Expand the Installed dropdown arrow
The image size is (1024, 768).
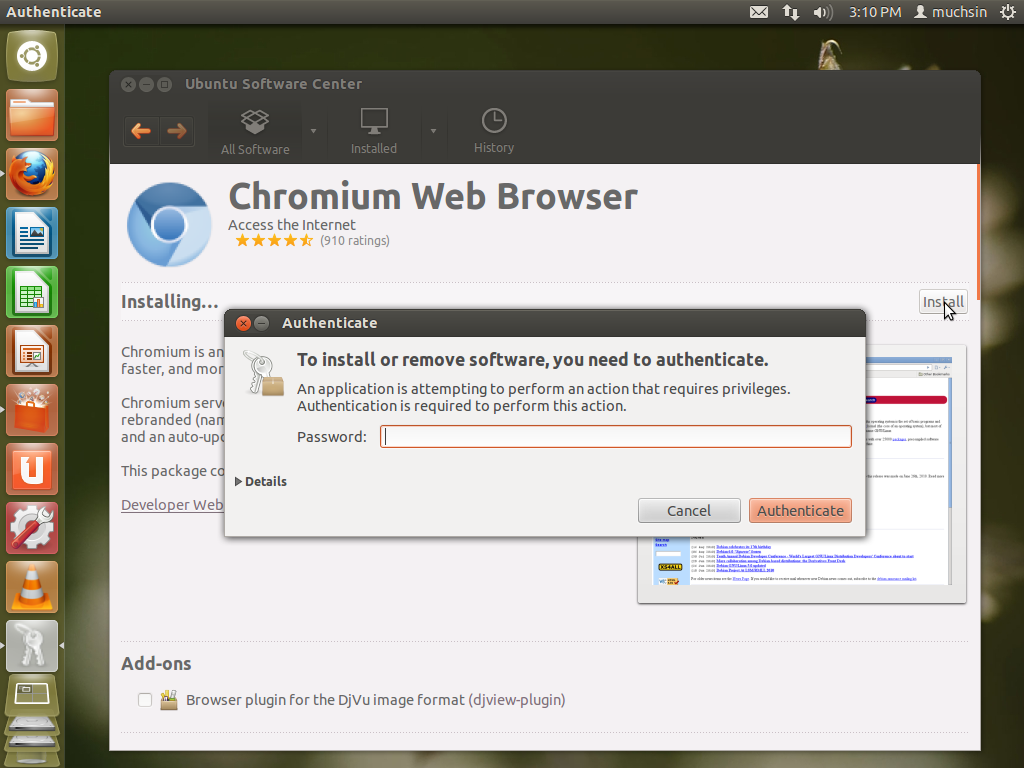pyautogui.click(x=433, y=131)
